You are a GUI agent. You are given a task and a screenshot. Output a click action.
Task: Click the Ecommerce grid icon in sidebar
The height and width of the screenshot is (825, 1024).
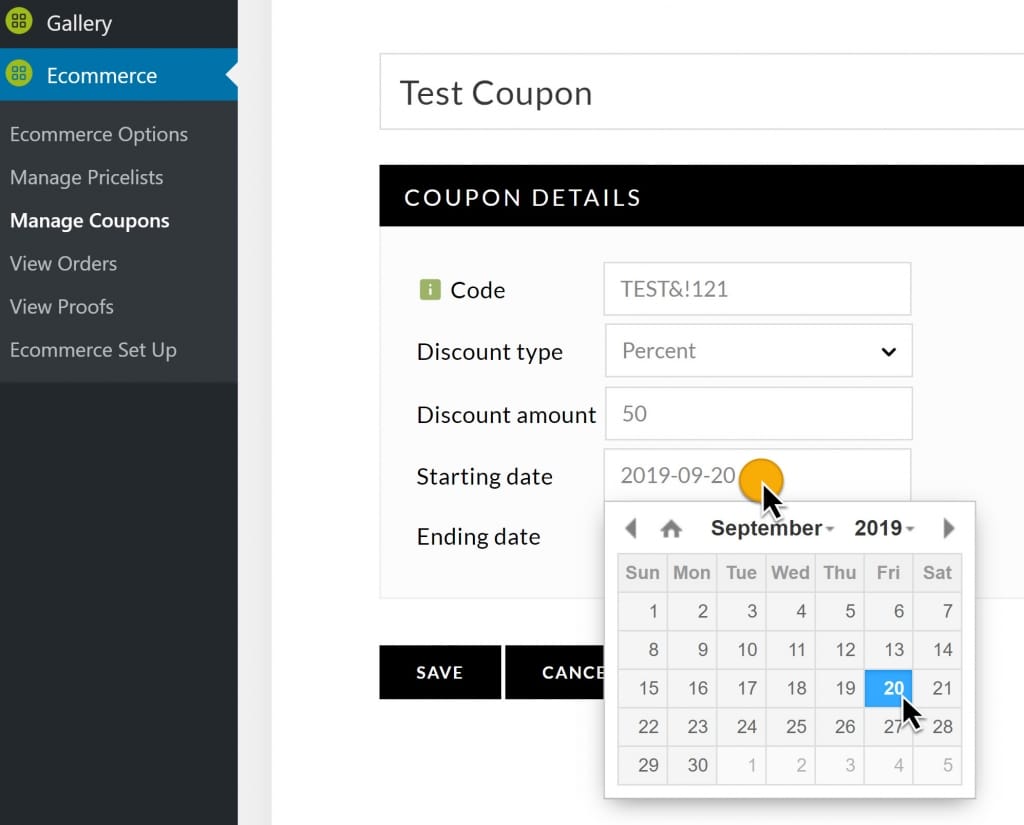point(20,74)
